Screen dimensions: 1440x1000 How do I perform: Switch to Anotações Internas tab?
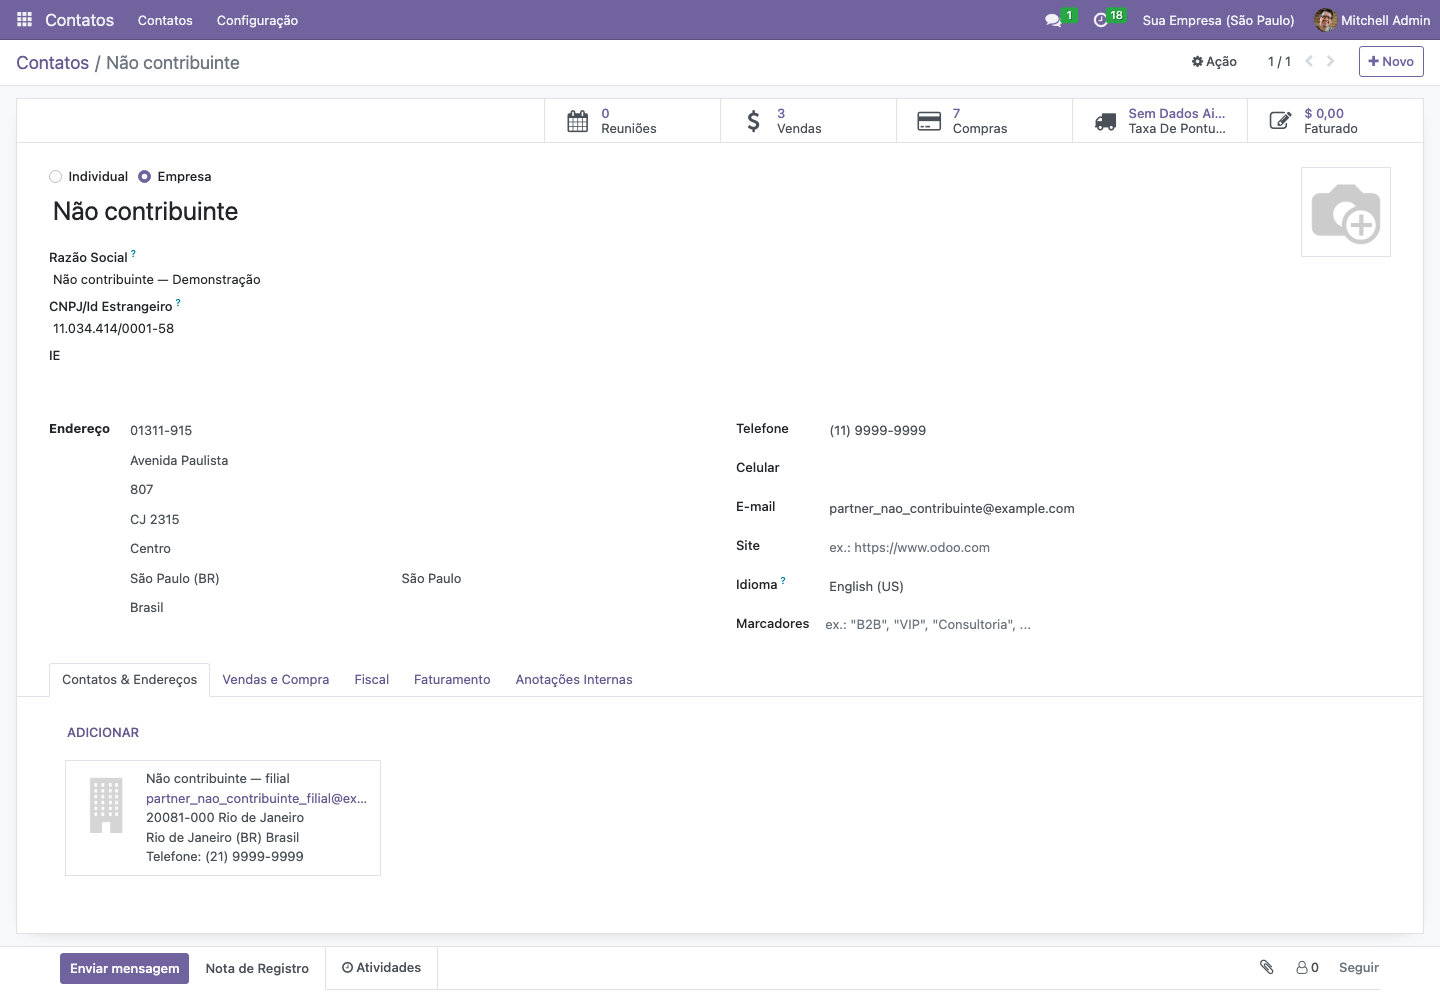click(x=574, y=680)
